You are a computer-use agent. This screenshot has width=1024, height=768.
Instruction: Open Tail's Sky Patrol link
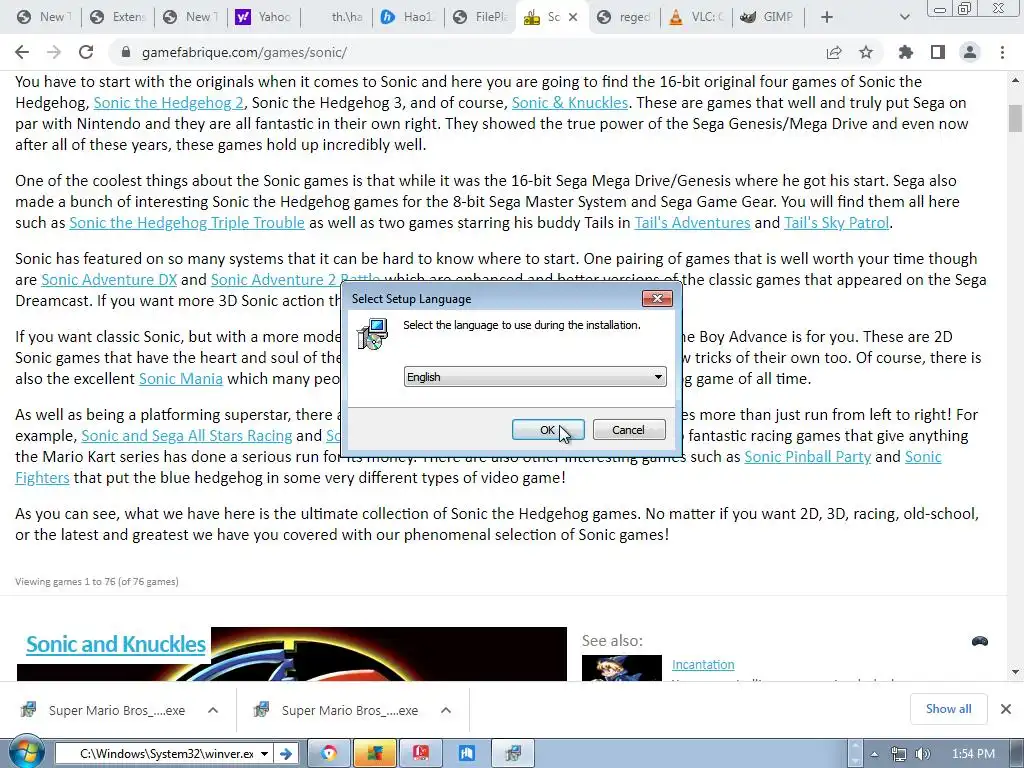(x=836, y=223)
